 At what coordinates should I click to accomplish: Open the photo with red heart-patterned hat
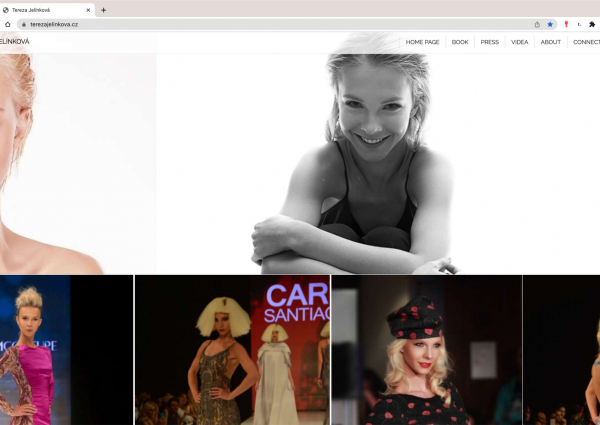coord(425,350)
